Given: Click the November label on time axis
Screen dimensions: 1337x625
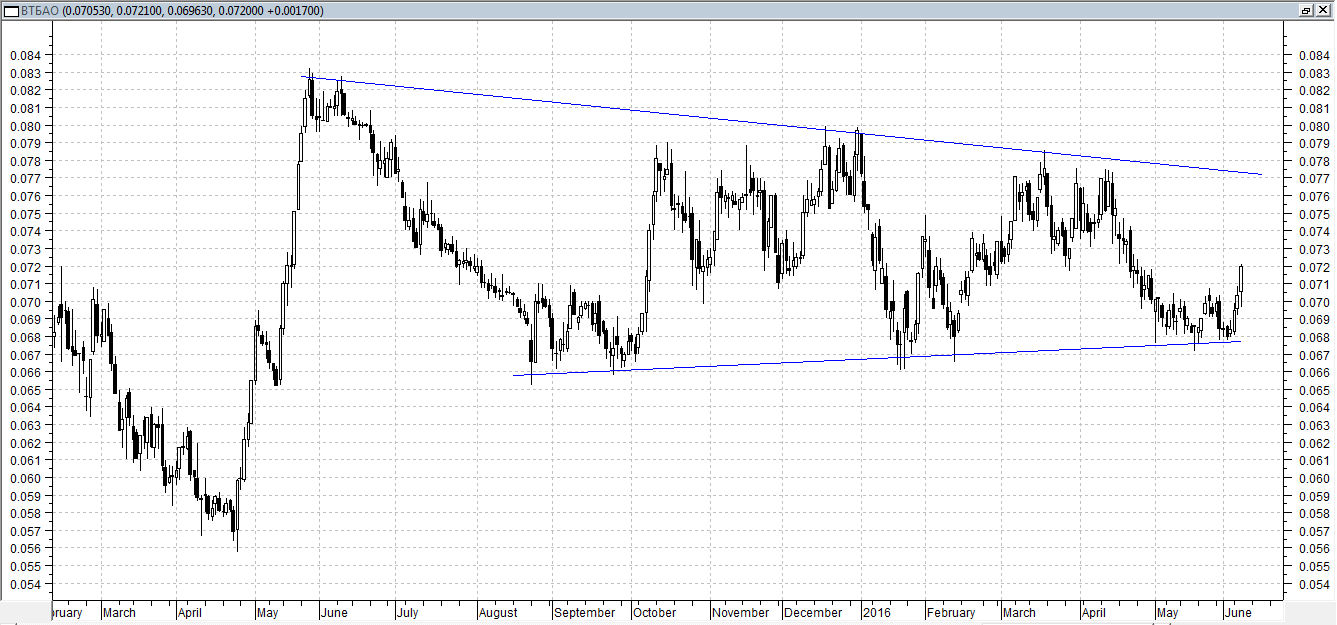Looking at the screenshot, I should pos(742,612).
